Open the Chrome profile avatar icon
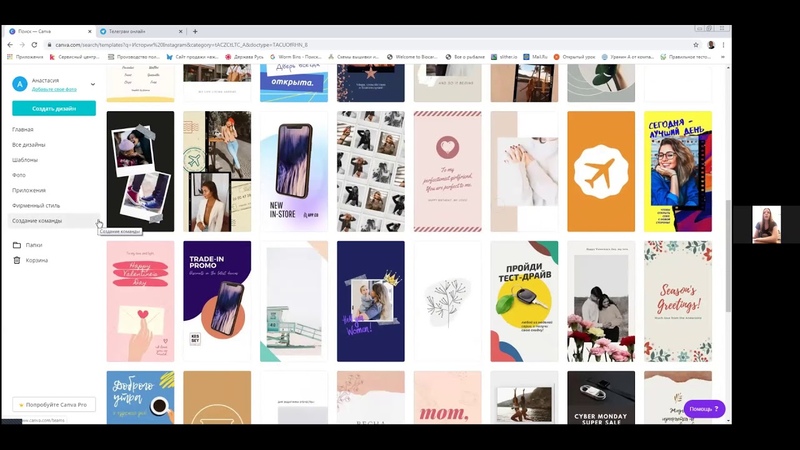800x450 pixels. (711, 45)
